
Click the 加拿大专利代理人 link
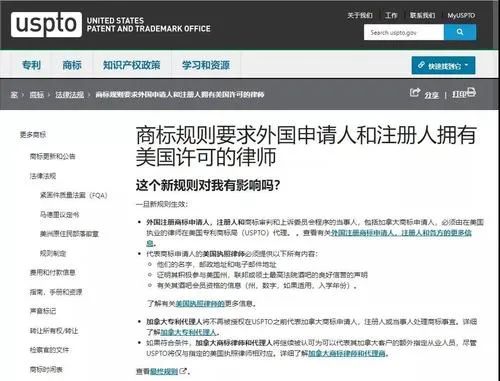[189, 332]
